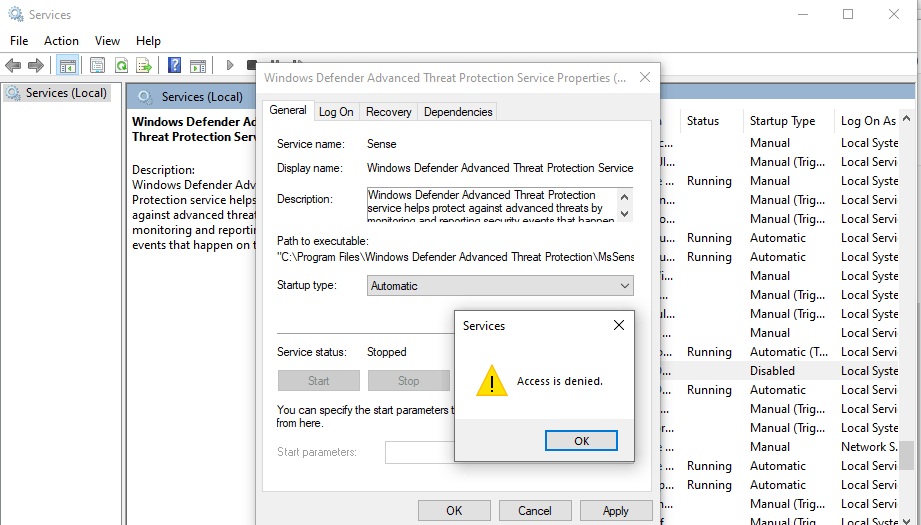Screen dimensions: 921x525
Task: Click the services list vertical scrollbar thumb
Action: 906,455
